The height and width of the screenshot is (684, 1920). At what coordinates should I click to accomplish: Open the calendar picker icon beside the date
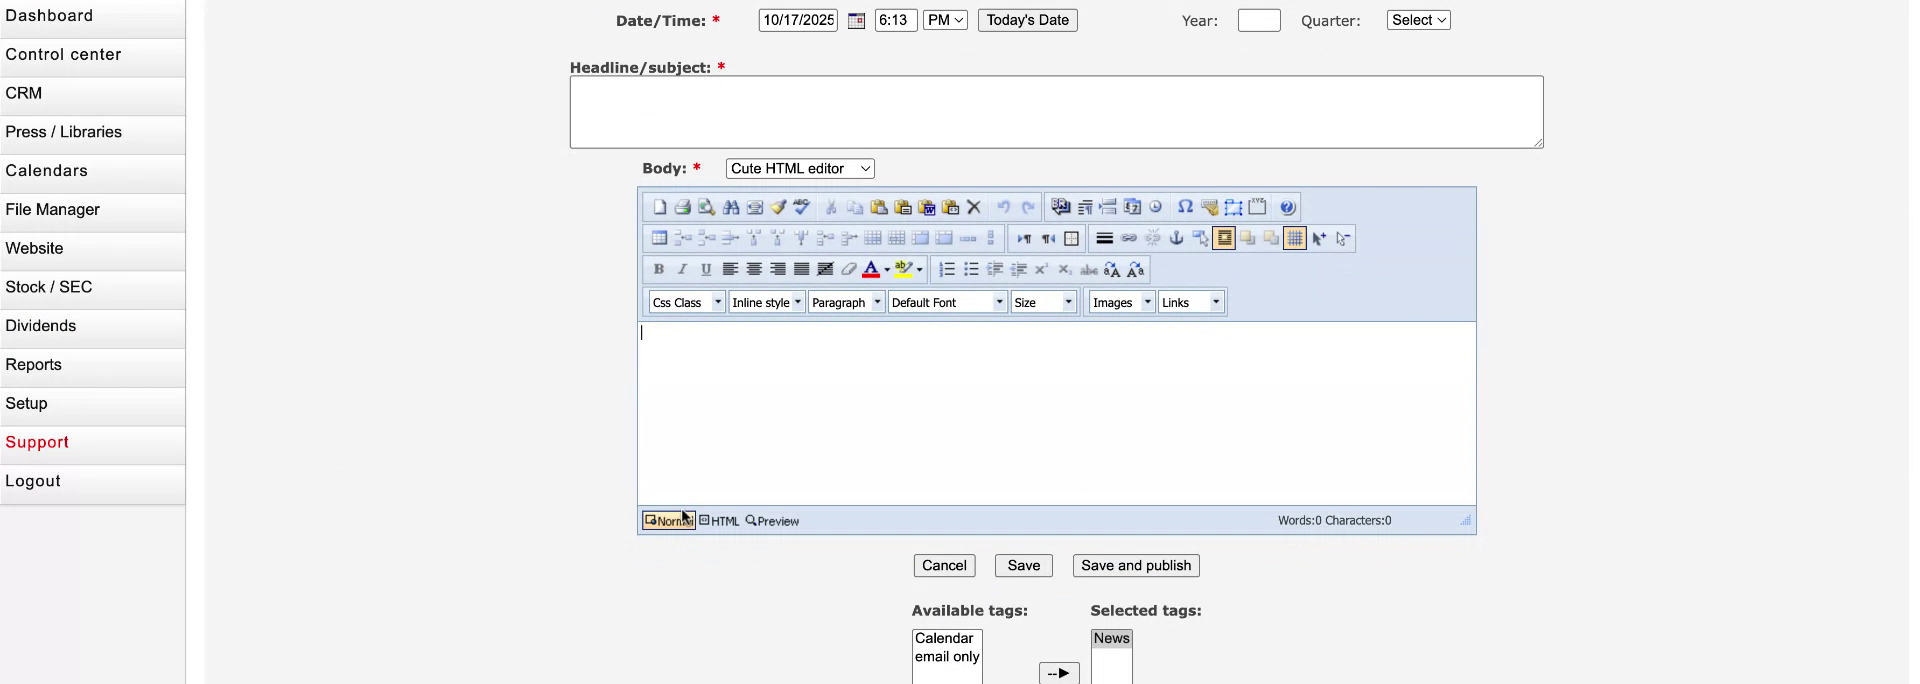[856, 20]
